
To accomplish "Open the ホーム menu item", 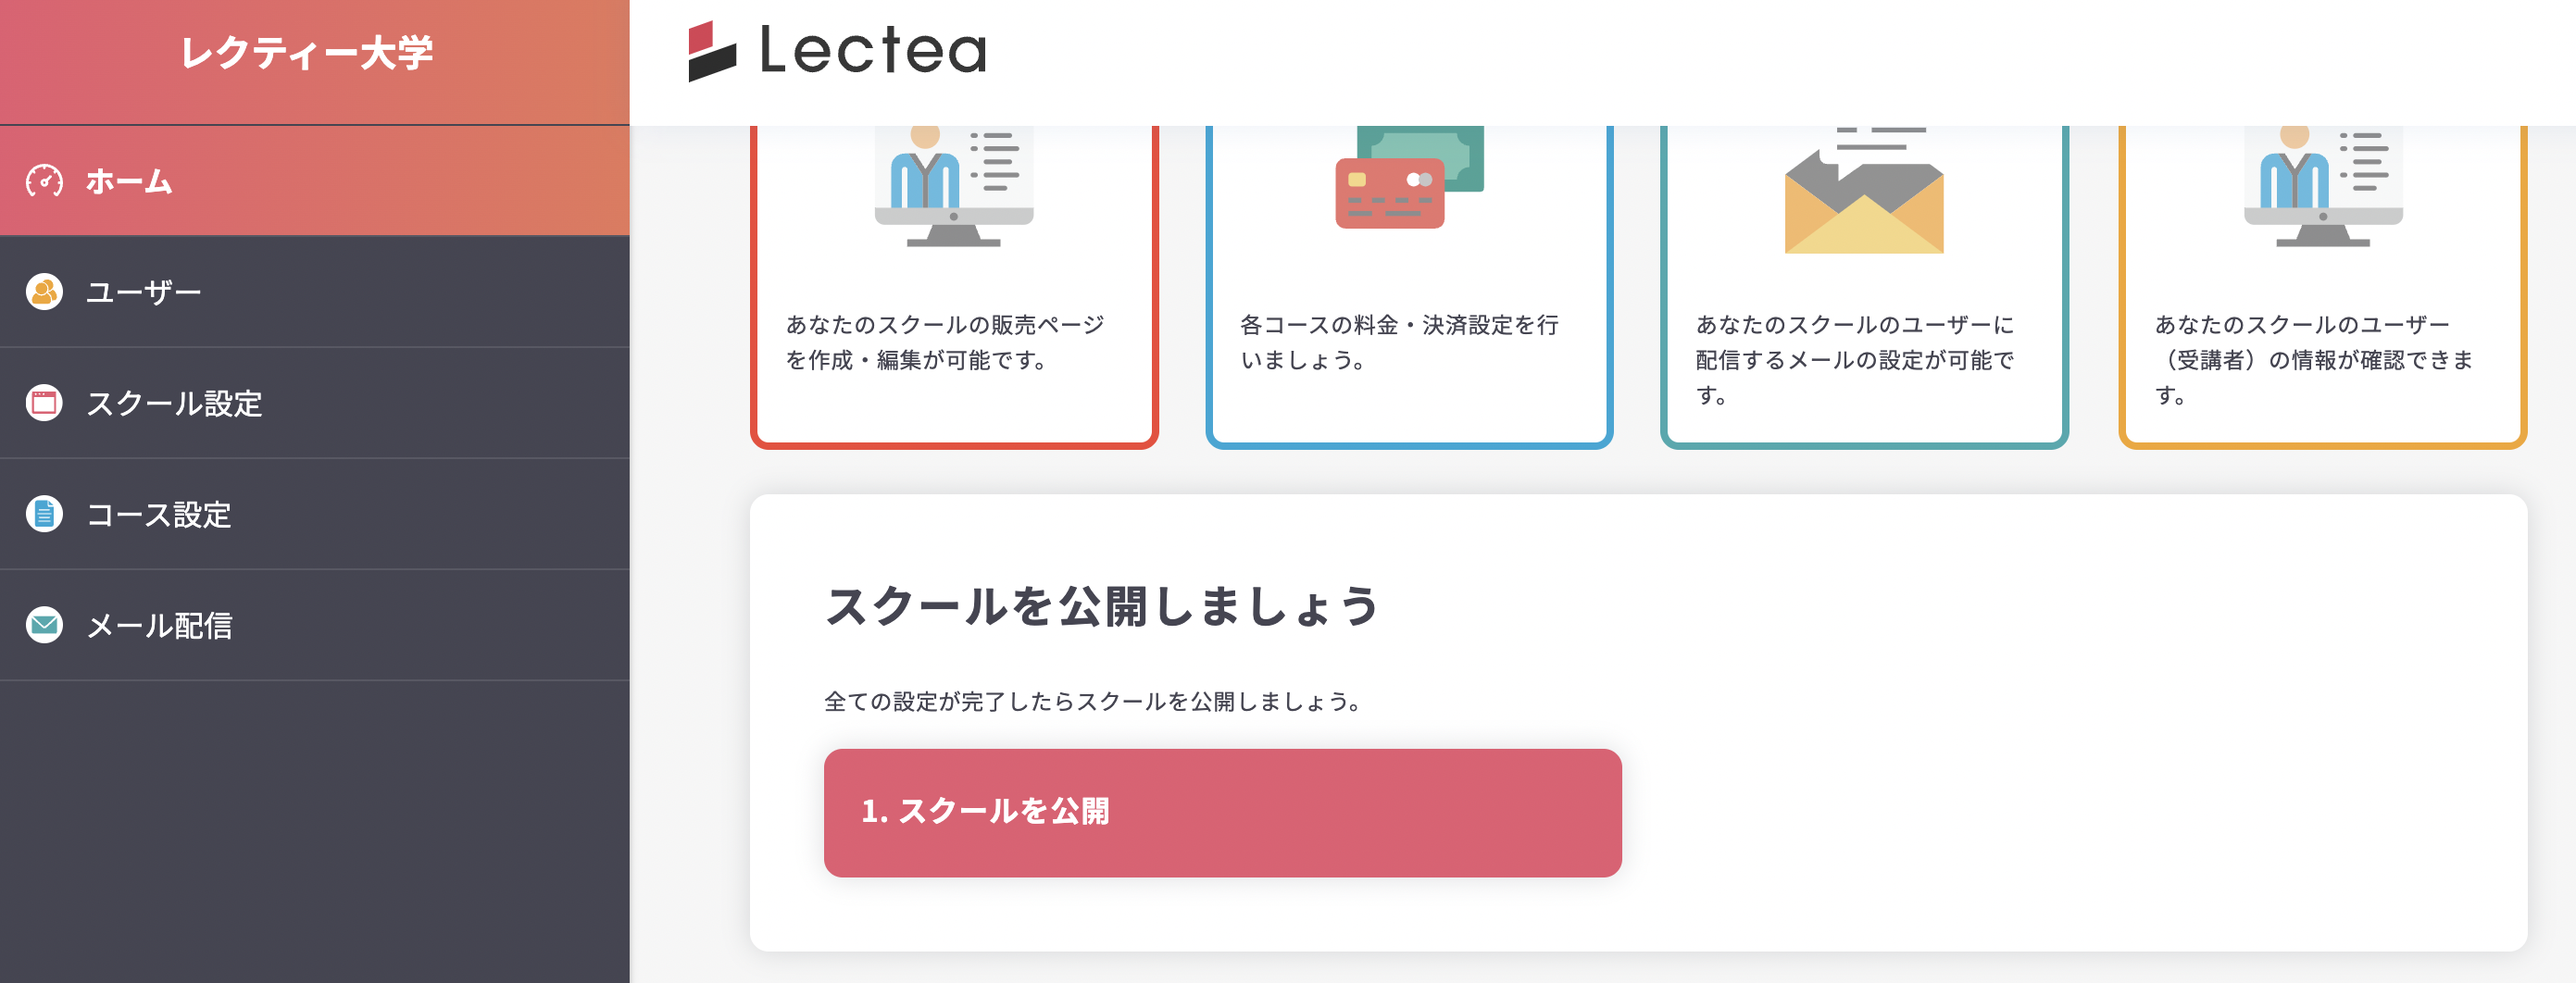I will (x=129, y=181).
